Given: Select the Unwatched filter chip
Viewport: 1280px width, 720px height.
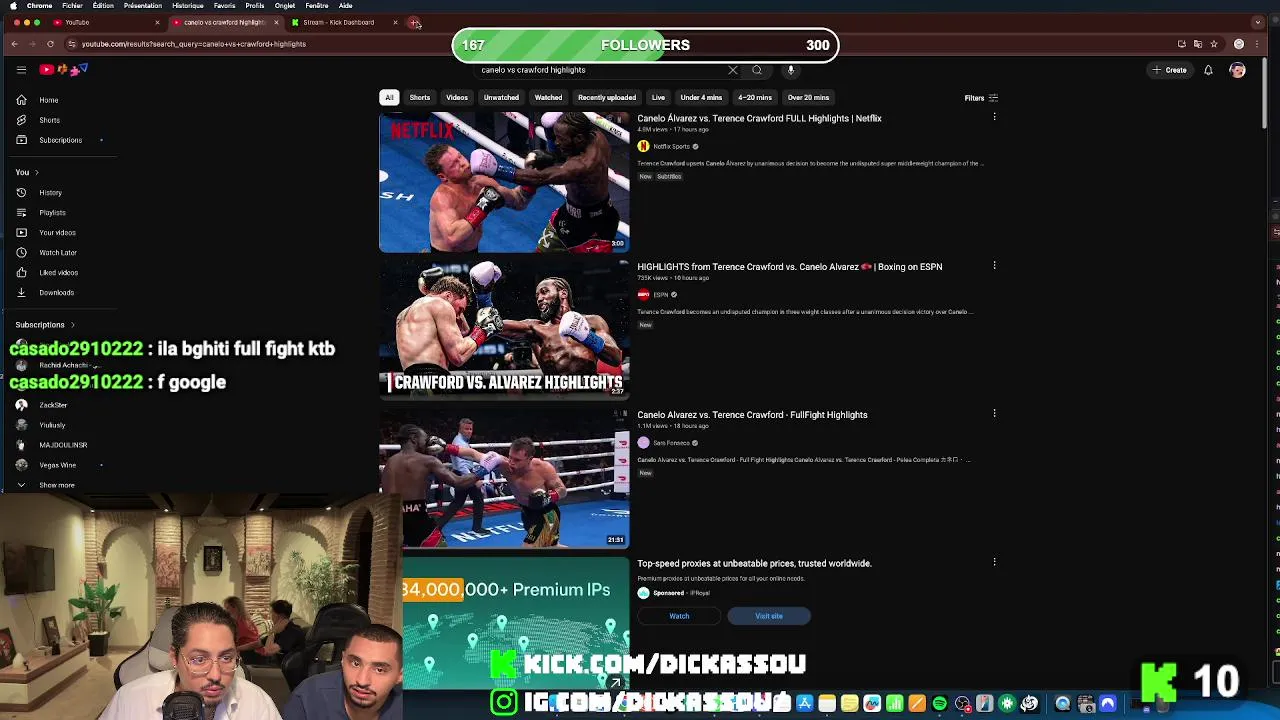Looking at the screenshot, I should click(501, 98).
